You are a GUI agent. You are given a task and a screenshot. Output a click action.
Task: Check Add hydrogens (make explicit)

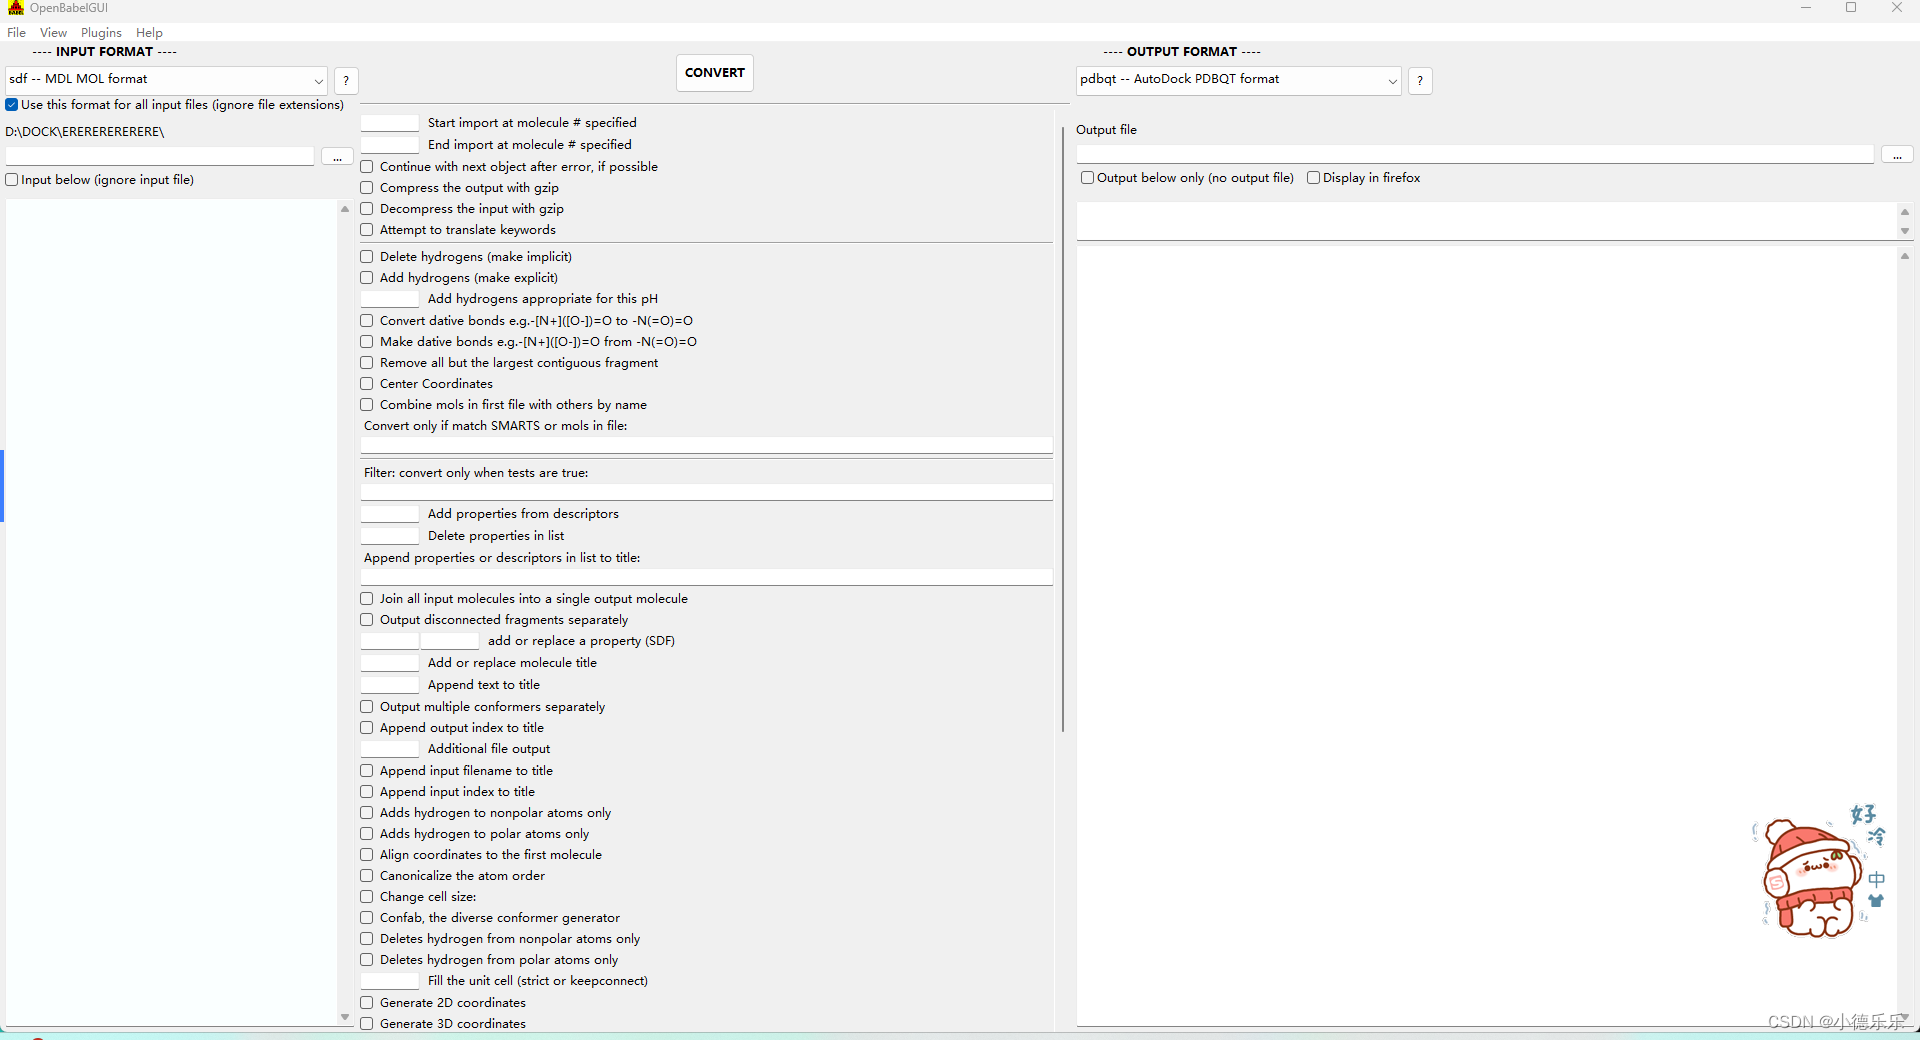367,278
